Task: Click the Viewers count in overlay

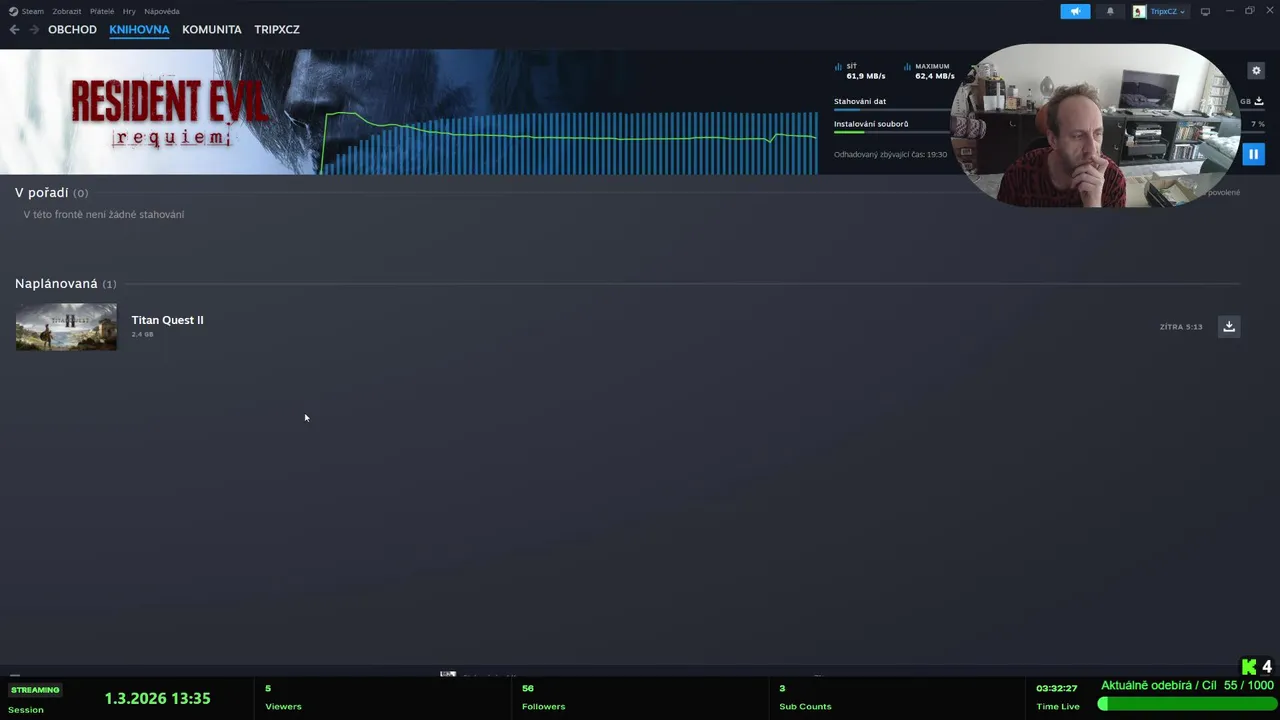Action: tap(268, 689)
